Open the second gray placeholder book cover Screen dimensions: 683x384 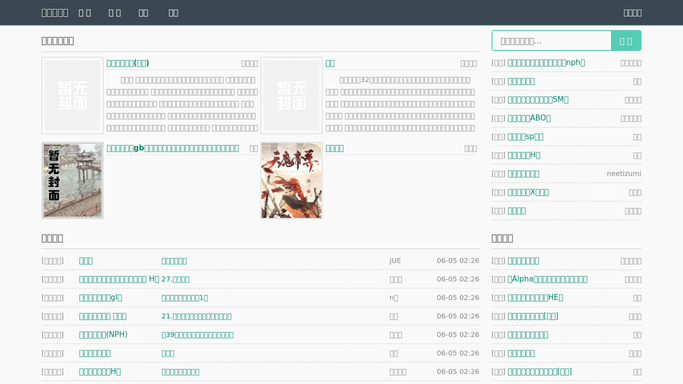point(291,95)
